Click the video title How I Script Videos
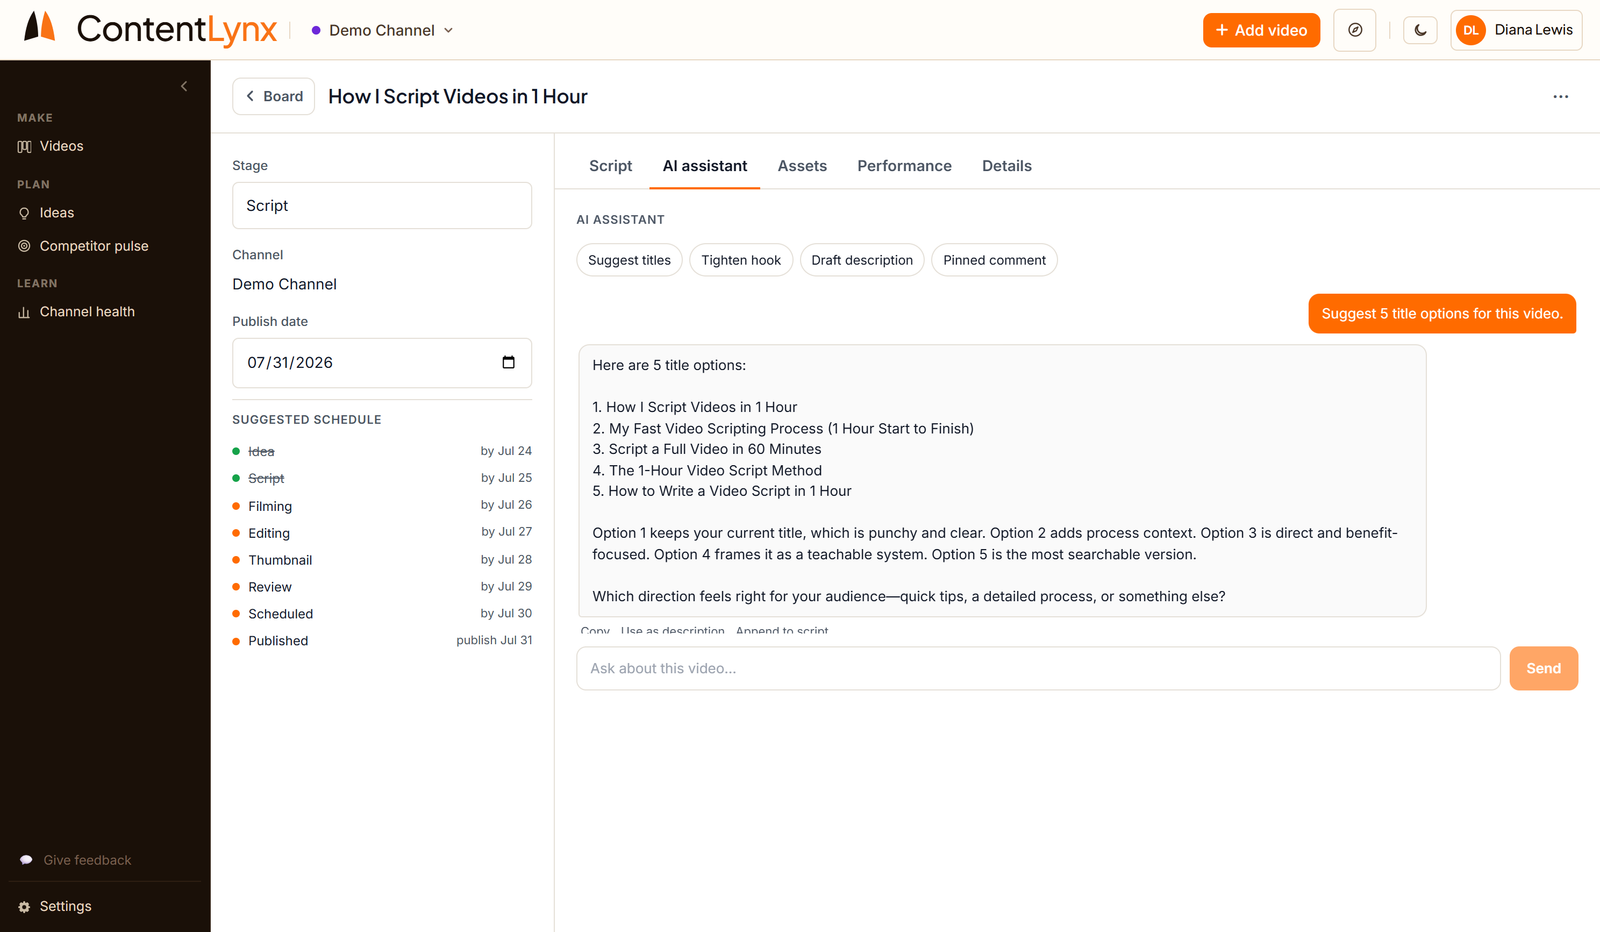Image resolution: width=1600 pixels, height=932 pixels. click(458, 96)
